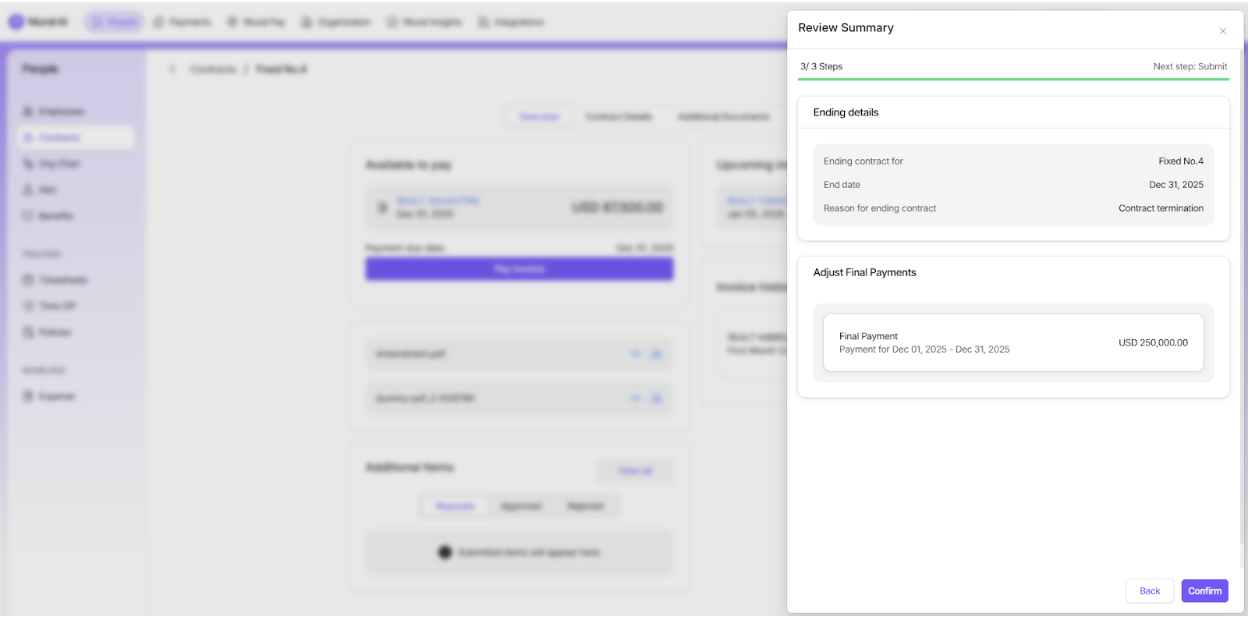Screen dimensions: 1250x620
Task: Click the 3/3 Steps progress bar
Action: click(1013, 78)
